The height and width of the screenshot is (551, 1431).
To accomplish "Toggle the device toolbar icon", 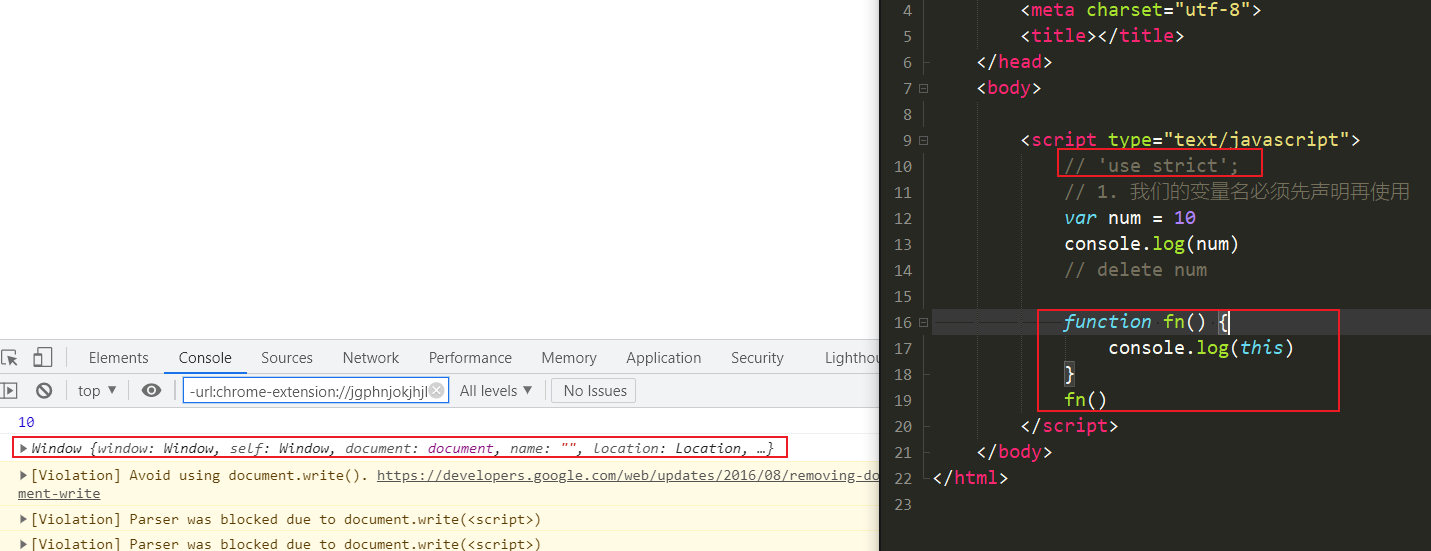I will (42, 357).
